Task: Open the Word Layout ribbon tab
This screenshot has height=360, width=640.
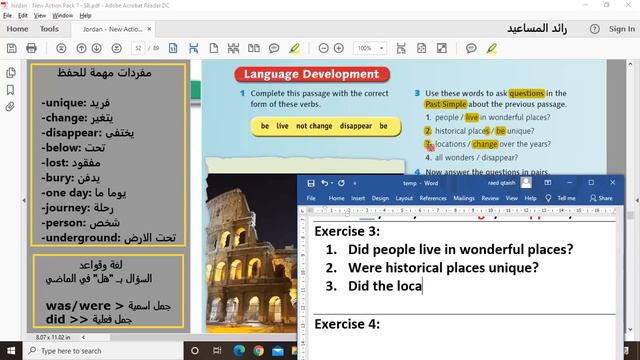Action: click(x=404, y=198)
